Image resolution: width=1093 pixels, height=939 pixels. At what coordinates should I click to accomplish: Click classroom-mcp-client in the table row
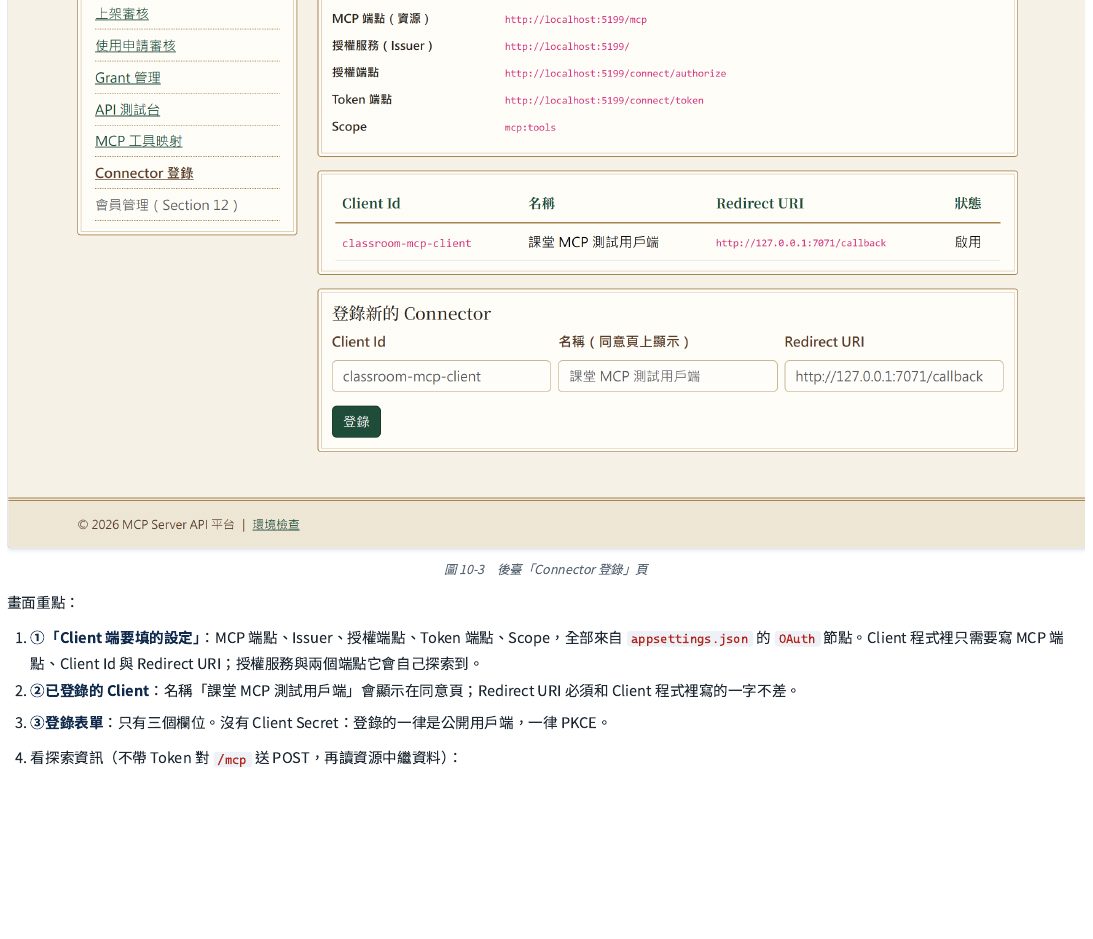(407, 243)
